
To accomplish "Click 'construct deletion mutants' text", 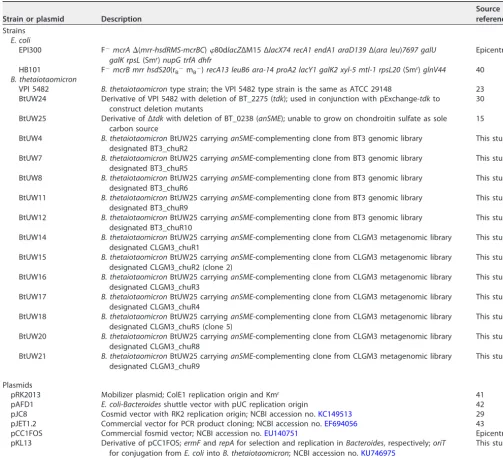I will coord(156,109).
